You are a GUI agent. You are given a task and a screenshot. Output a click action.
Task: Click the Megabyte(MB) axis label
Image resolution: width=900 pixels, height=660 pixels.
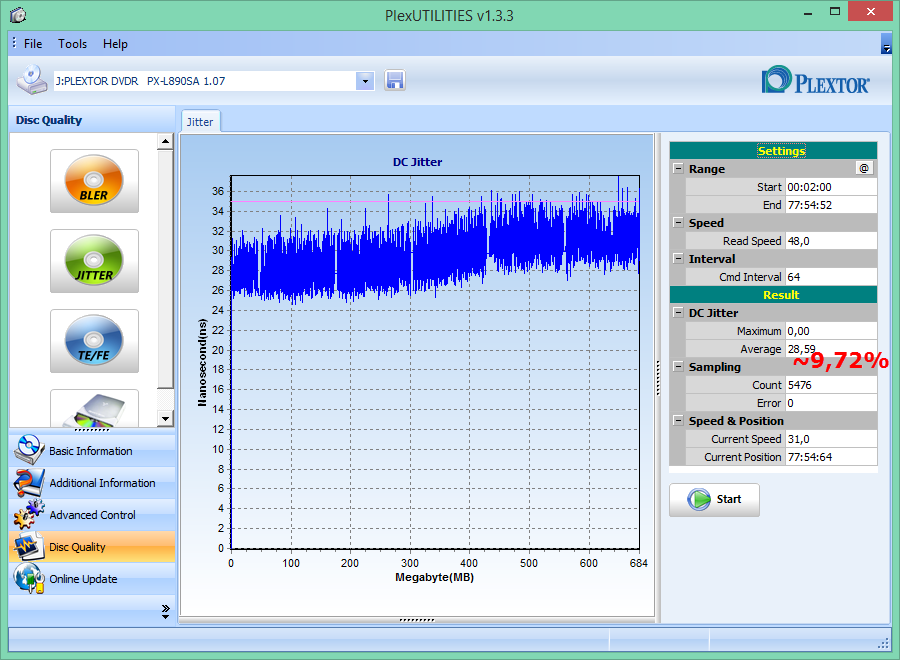[x=435, y=577]
